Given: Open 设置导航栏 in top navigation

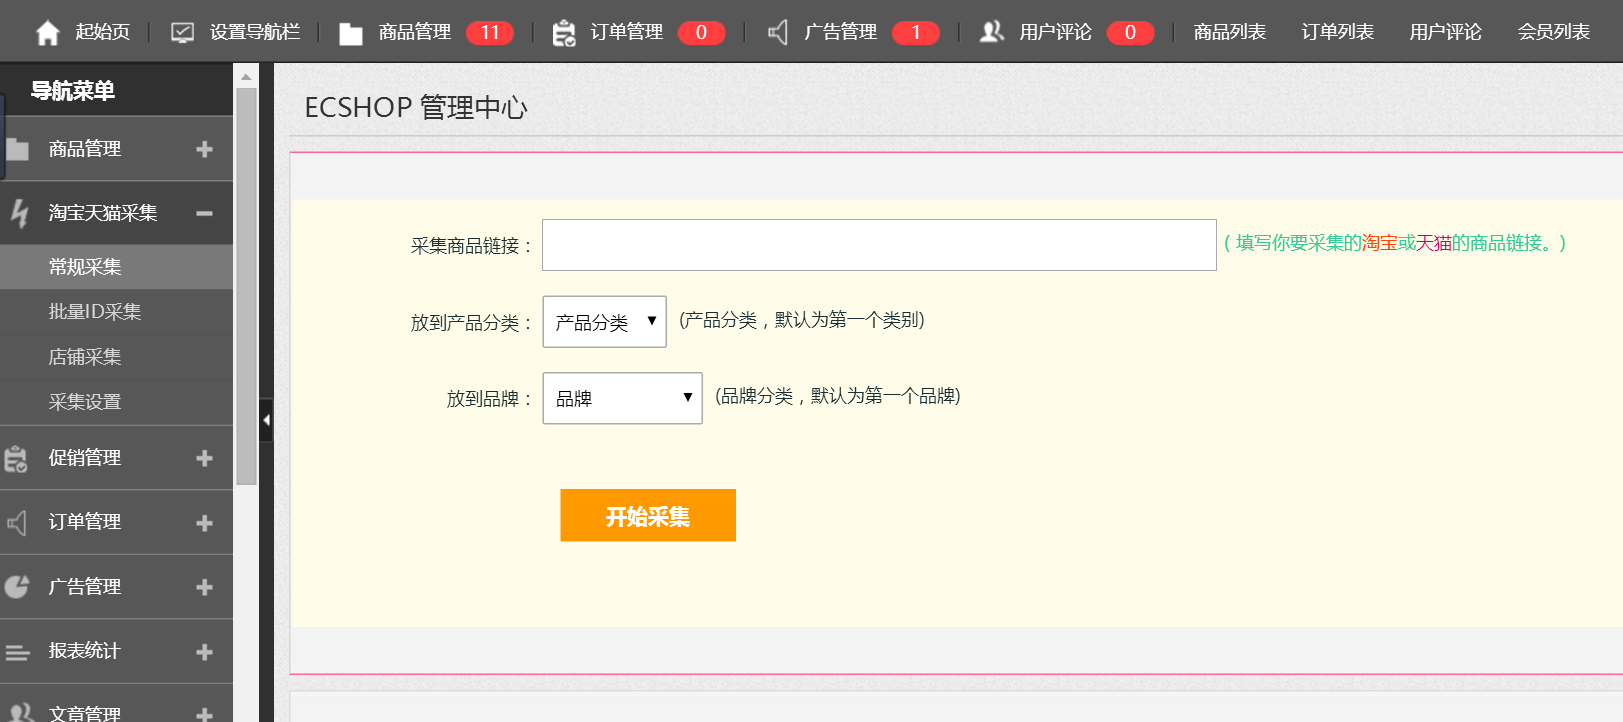Looking at the screenshot, I should (x=255, y=32).
